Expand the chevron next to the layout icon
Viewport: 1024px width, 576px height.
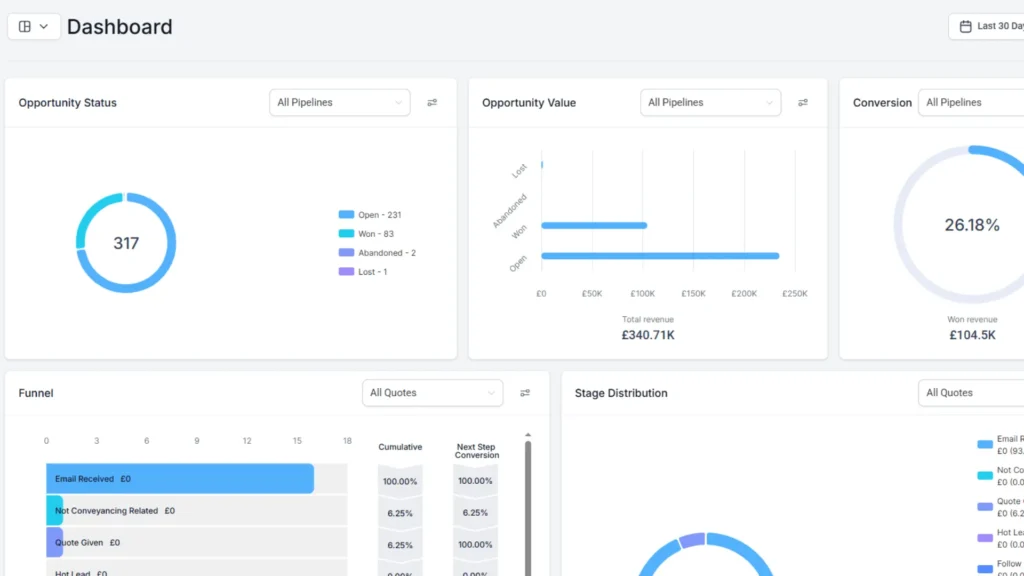click(42, 26)
